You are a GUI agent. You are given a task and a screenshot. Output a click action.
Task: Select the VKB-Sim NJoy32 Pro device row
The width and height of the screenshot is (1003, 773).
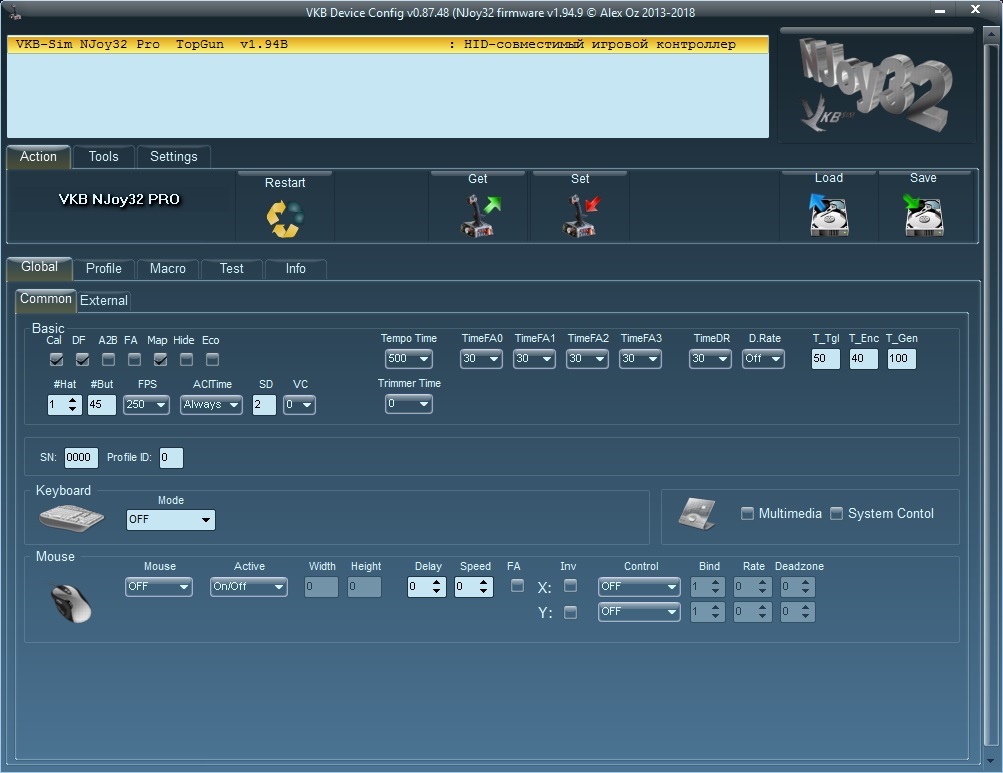[x=387, y=45]
